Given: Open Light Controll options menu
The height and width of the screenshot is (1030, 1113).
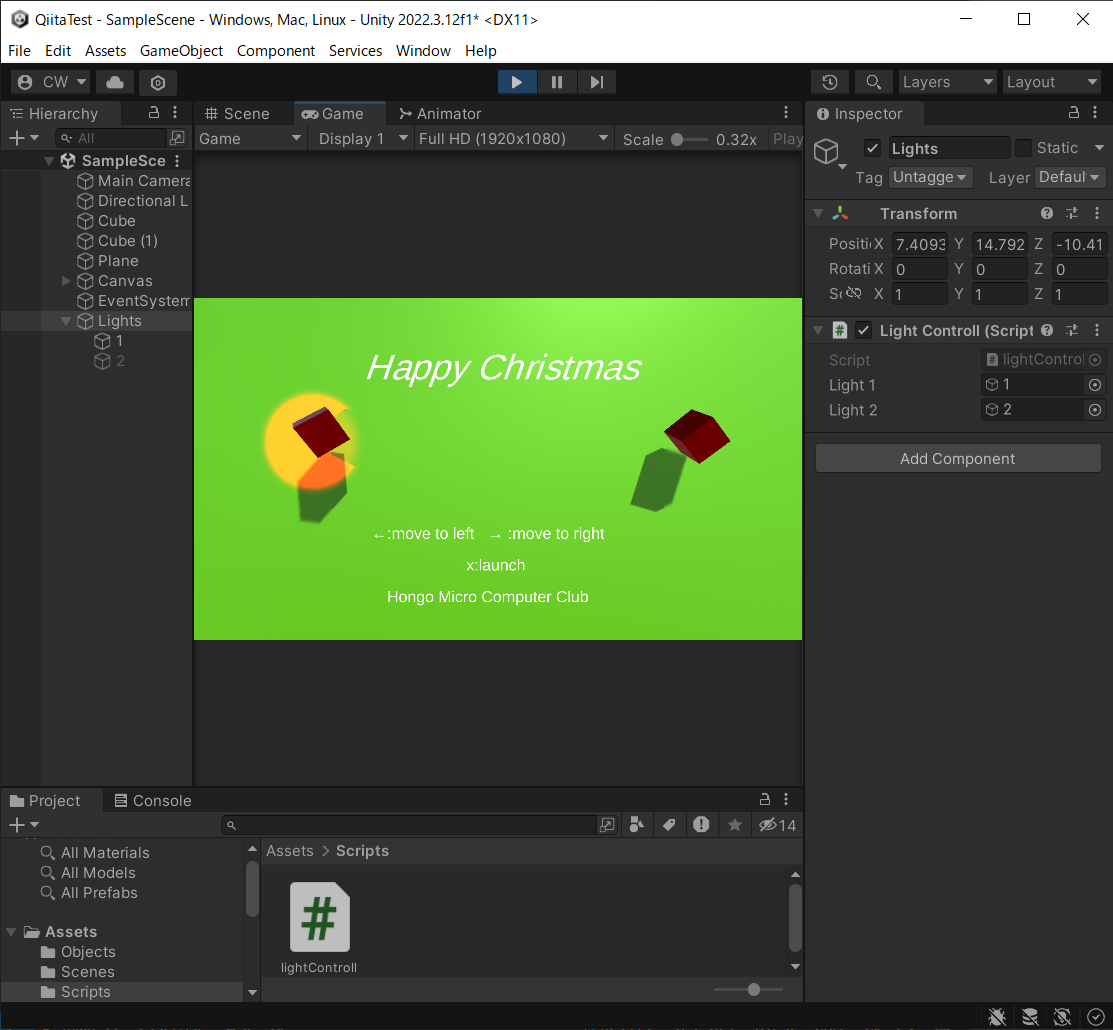Looking at the screenshot, I should [1097, 330].
